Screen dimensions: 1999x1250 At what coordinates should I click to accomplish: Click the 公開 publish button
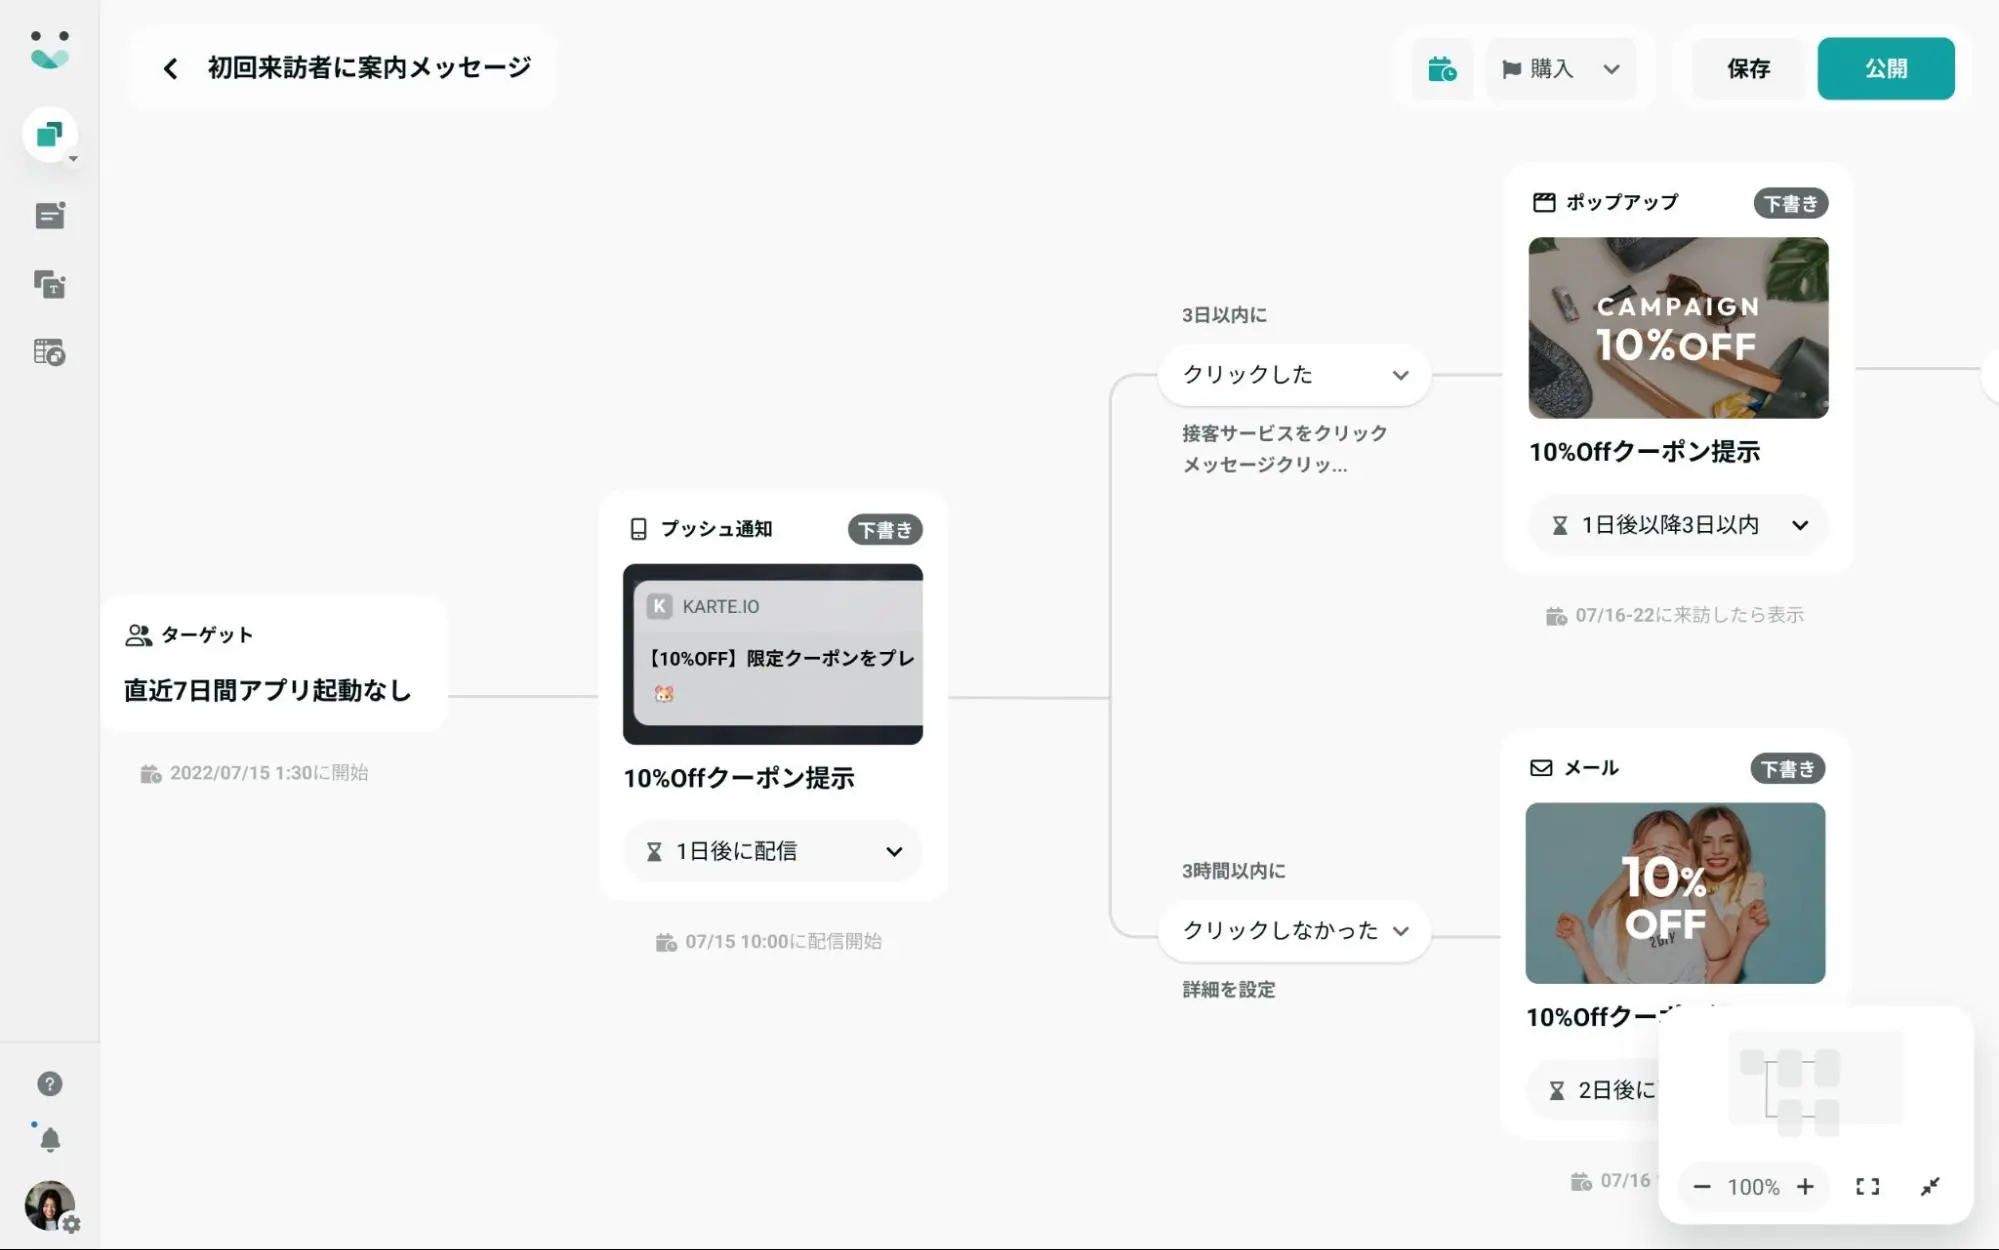pos(1885,69)
